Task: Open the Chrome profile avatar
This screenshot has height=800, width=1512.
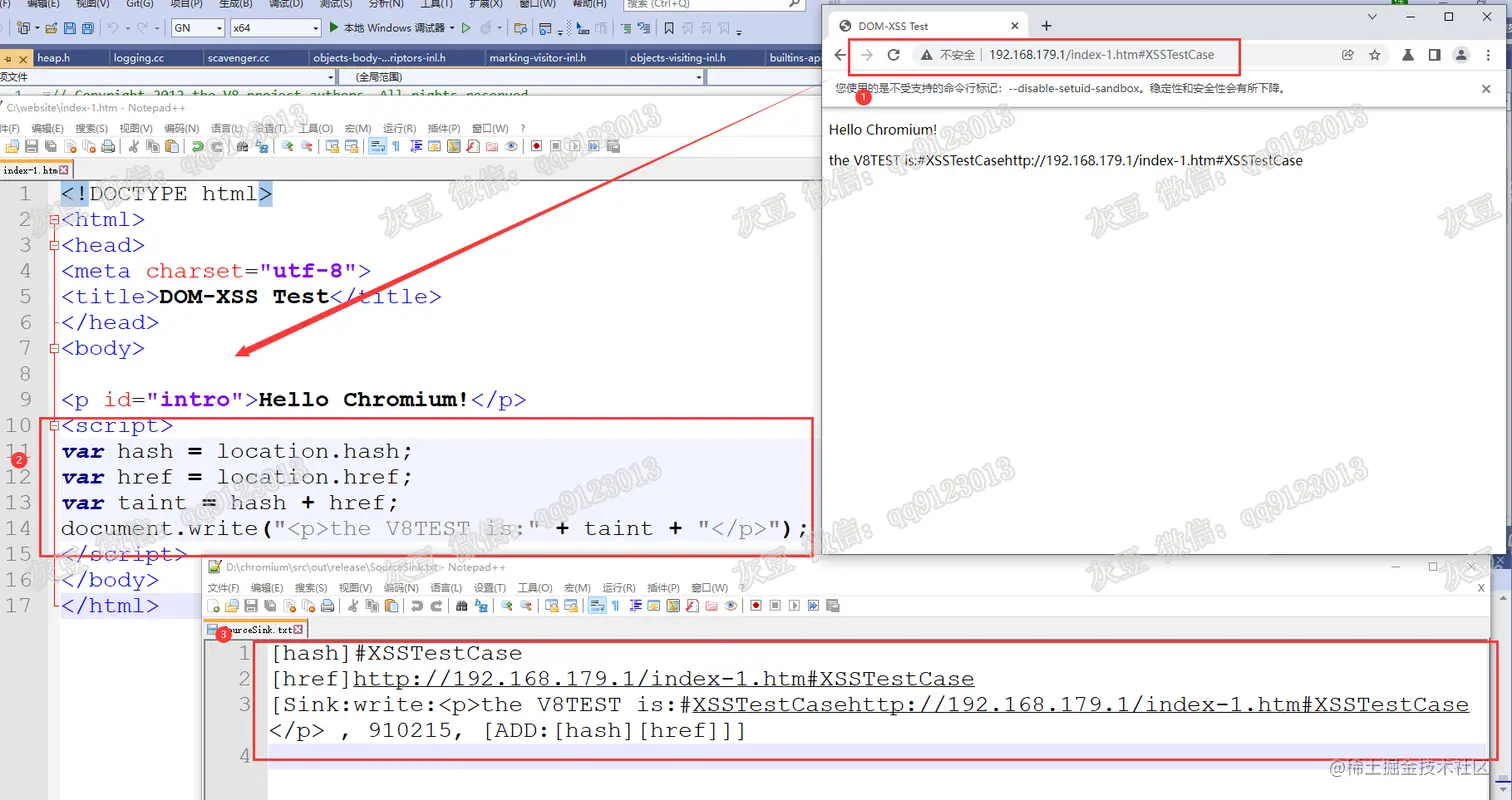Action: pos(1461,55)
